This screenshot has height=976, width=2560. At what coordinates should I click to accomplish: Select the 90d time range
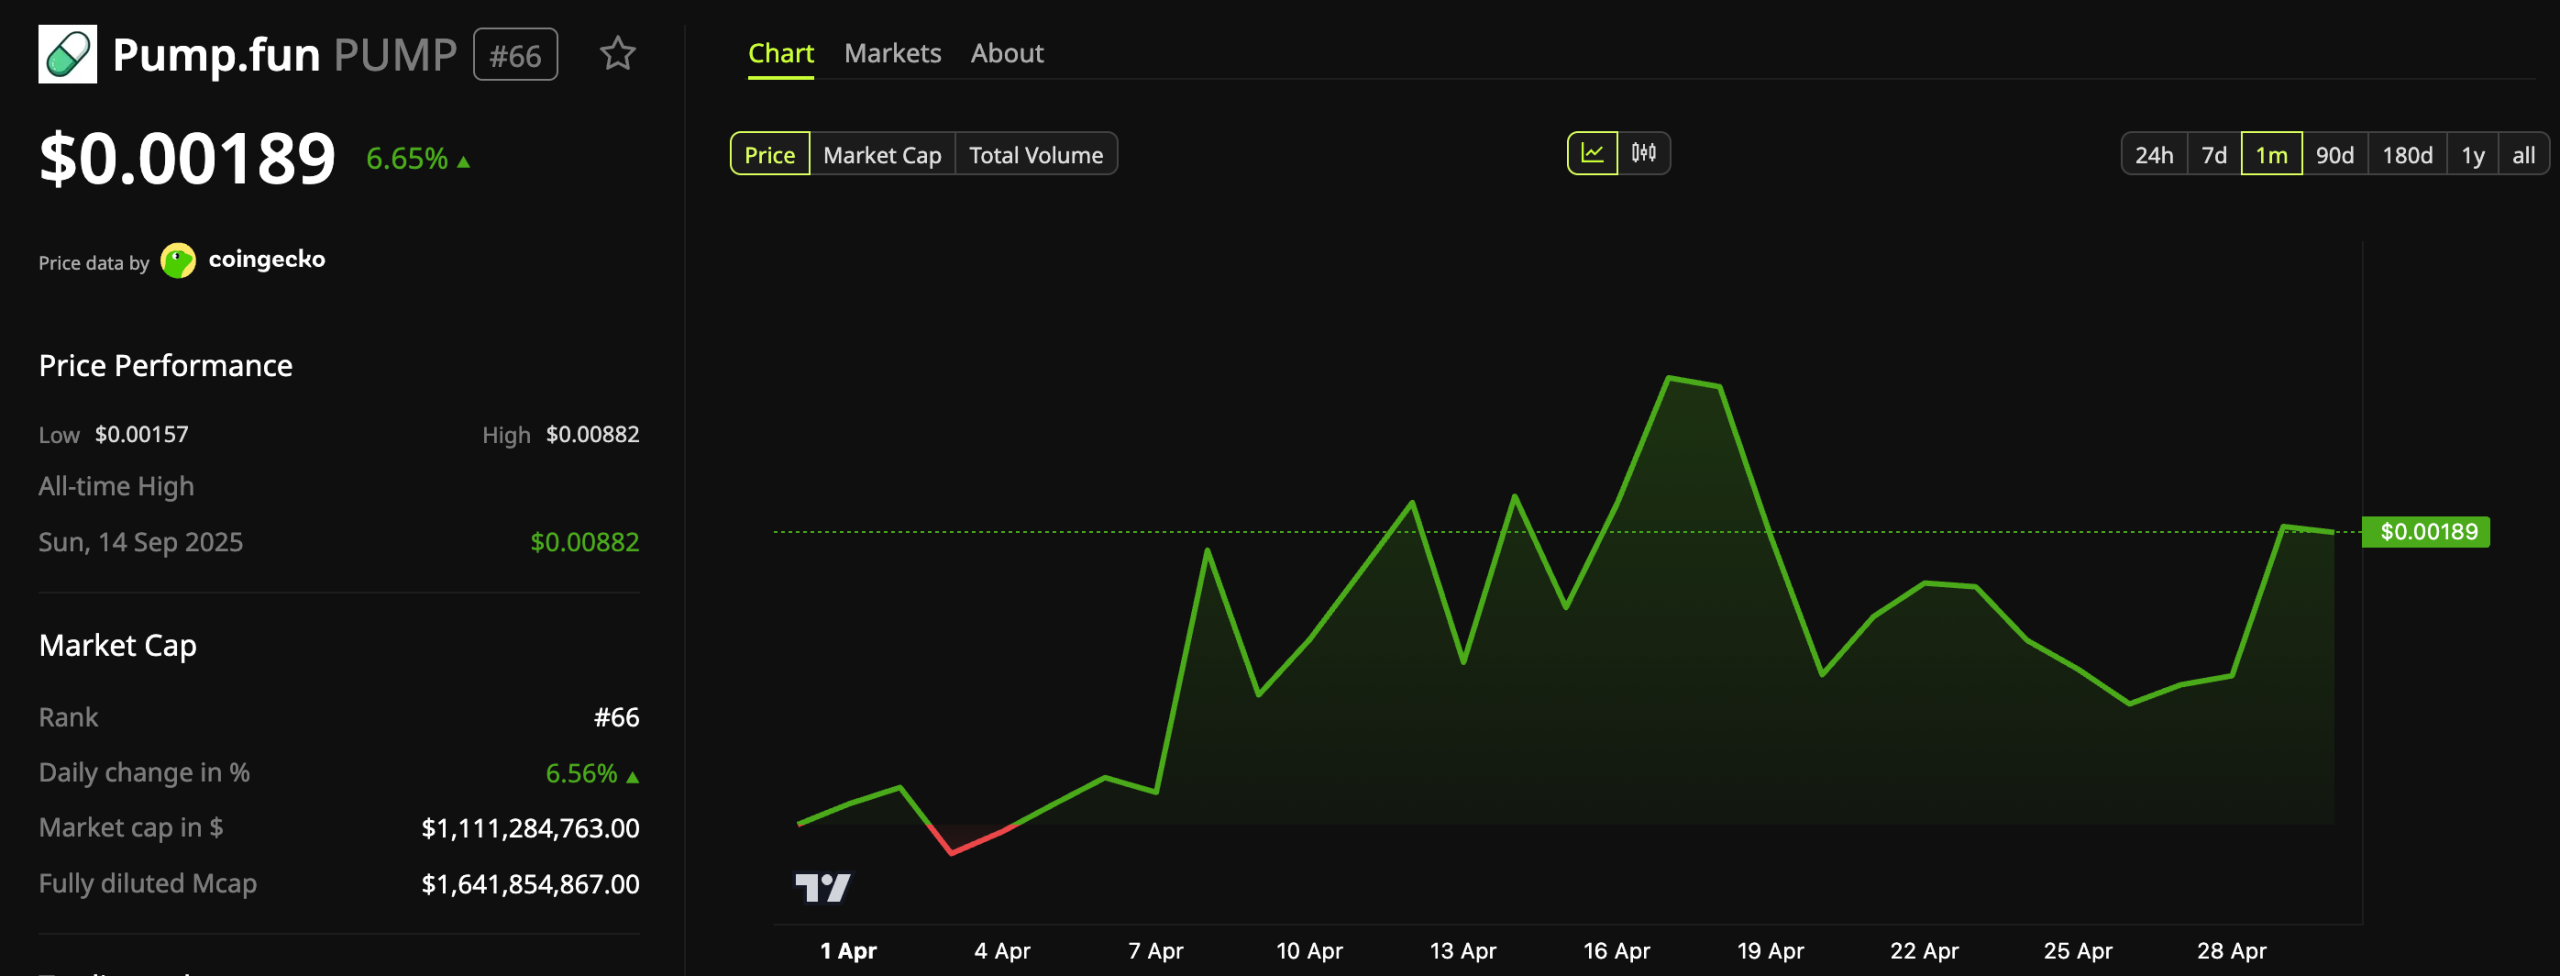[2334, 154]
